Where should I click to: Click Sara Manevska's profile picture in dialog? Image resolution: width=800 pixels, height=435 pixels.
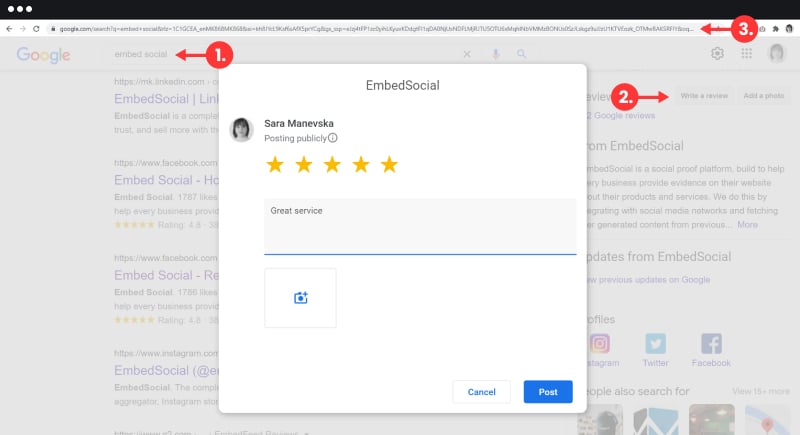(241, 130)
